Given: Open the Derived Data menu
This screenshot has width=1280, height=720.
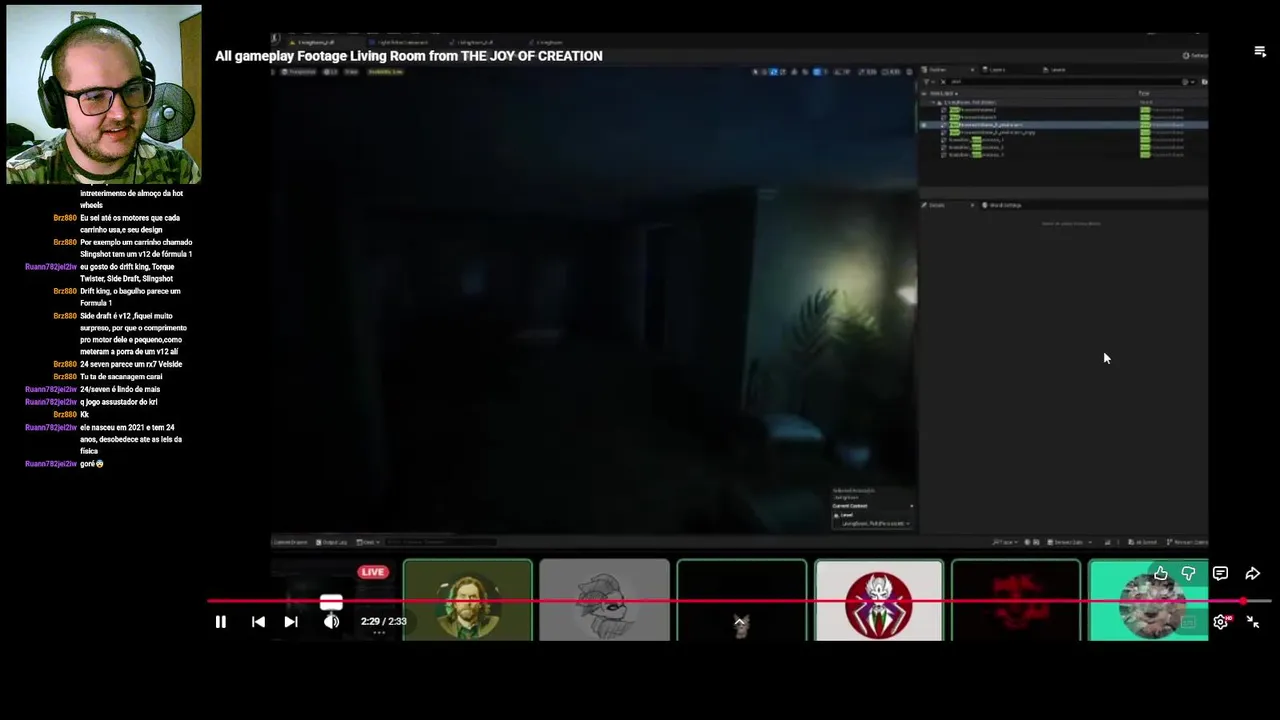Looking at the screenshot, I should coord(1069,542).
